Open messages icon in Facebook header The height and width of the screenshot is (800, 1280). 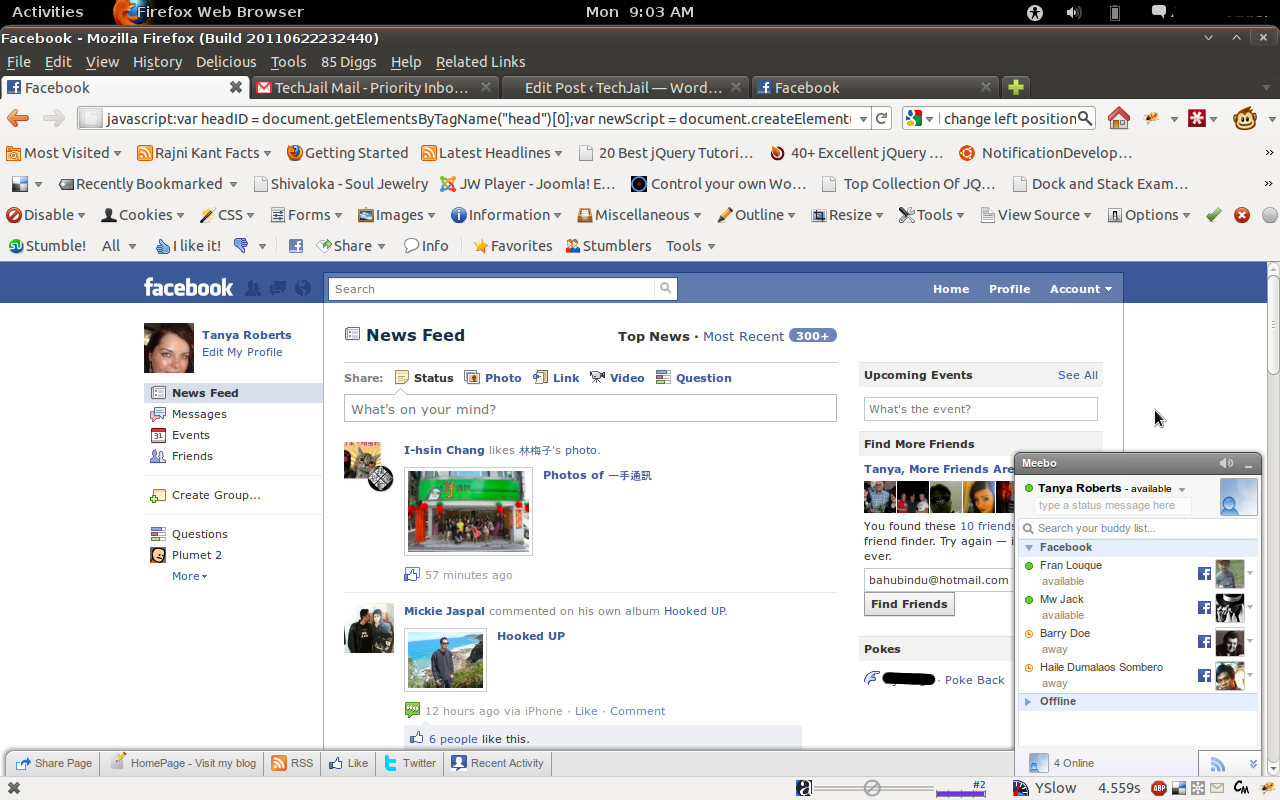278,289
